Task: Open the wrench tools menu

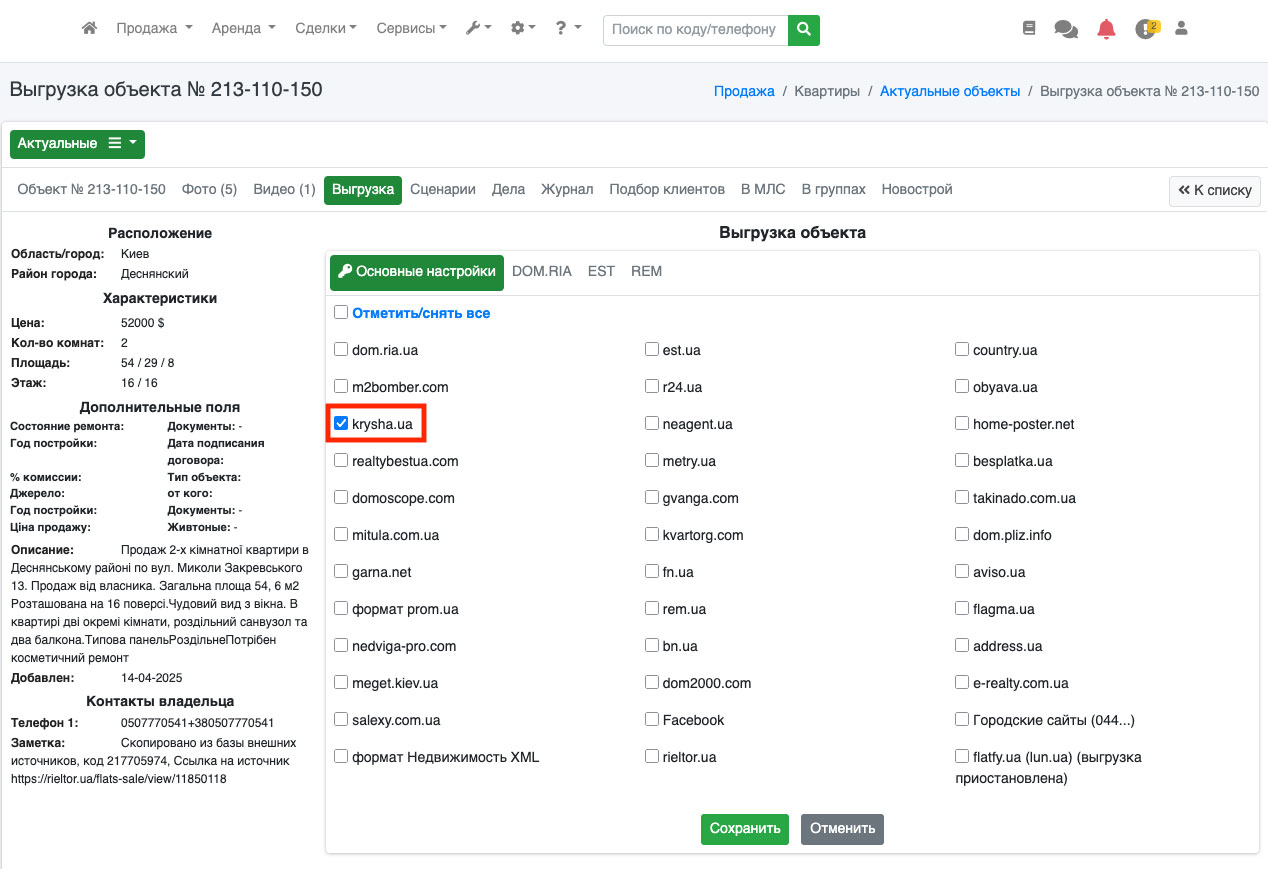Action: (x=478, y=29)
